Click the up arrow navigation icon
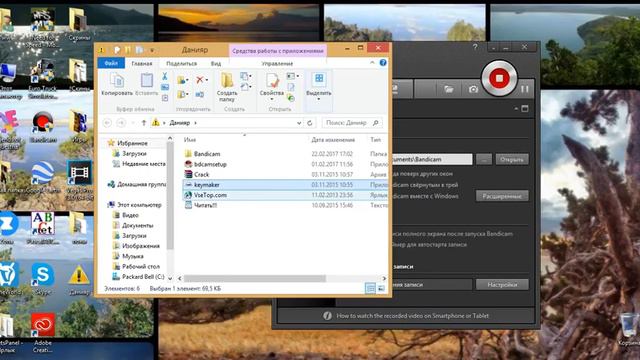The height and width of the screenshot is (360, 640). point(144,122)
